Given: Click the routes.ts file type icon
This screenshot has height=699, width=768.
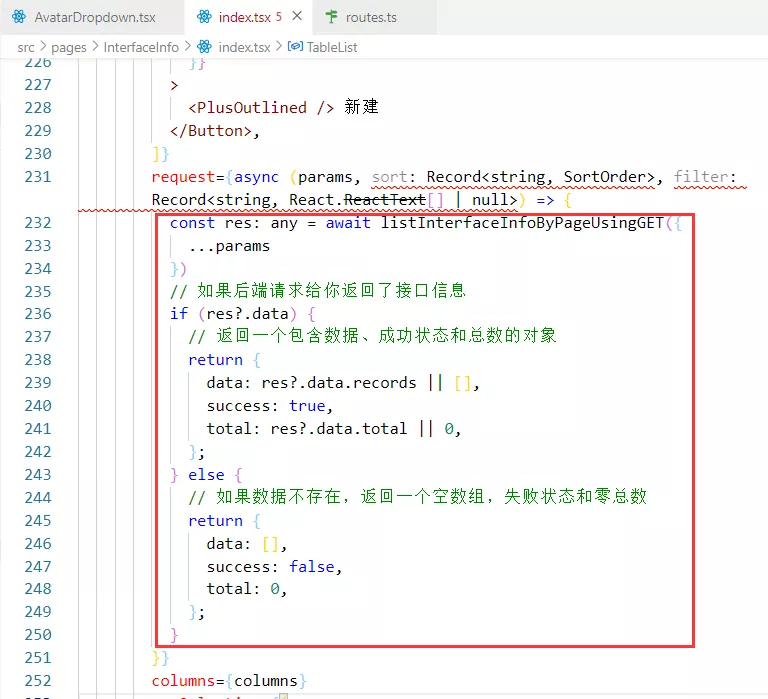Looking at the screenshot, I should (332, 17).
